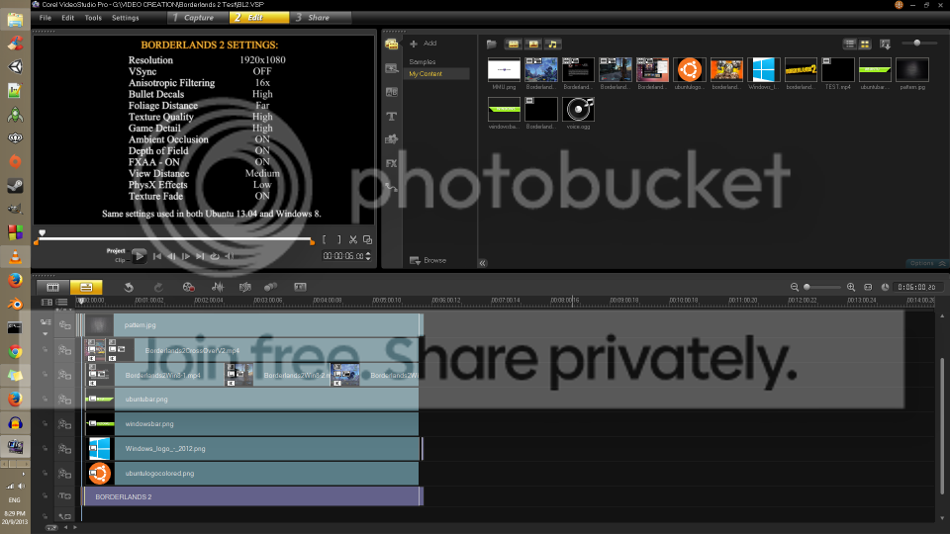Toggle photo files filter in library

click(533, 44)
